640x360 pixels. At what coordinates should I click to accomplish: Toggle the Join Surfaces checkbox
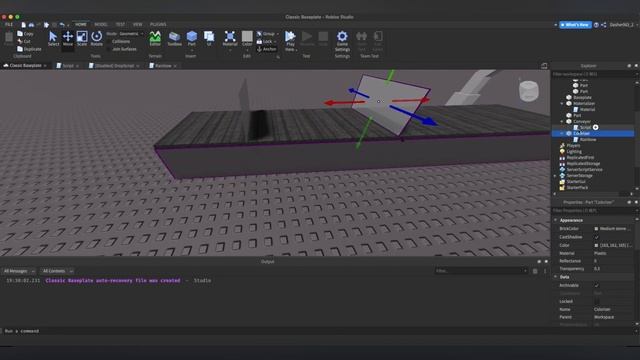tap(109, 49)
